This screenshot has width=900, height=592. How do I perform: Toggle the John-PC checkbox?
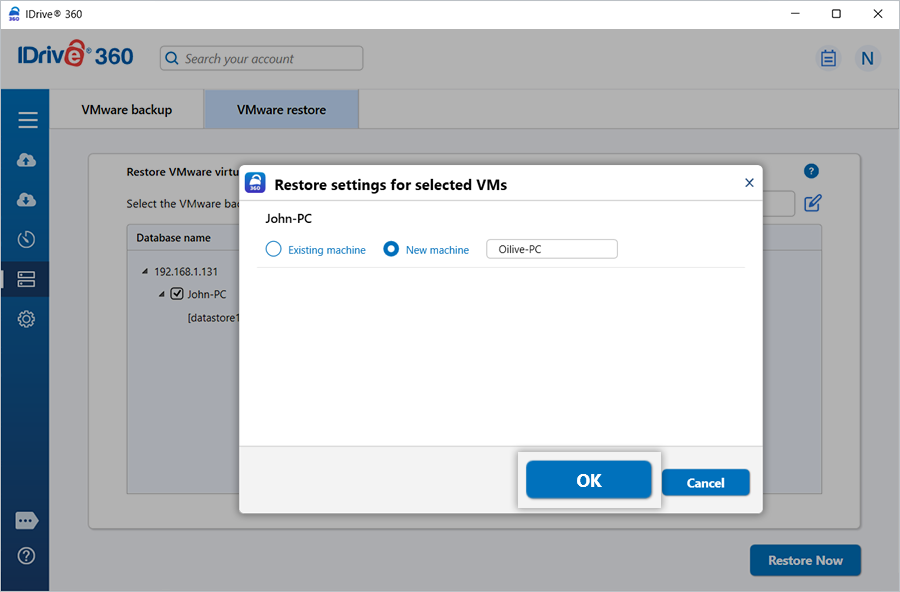point(177,294)
